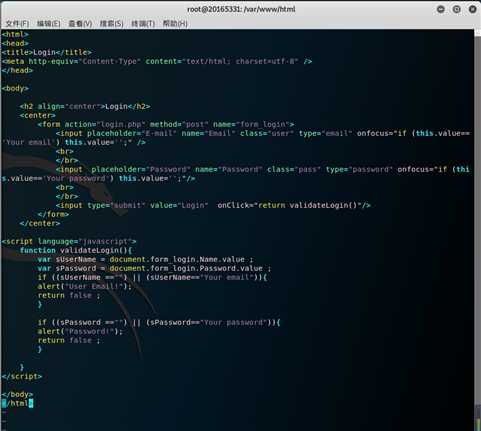Screen dimensions: 481x431
Task: Click the if ((sUserName == condition line
Action: (x=152, y=277)
